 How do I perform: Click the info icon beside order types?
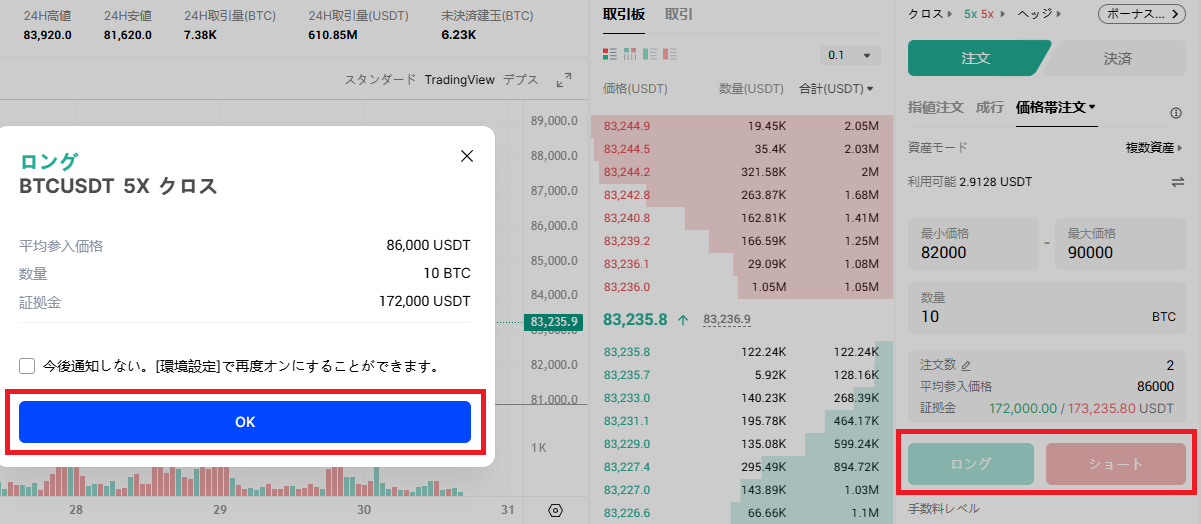[1176, 114]
